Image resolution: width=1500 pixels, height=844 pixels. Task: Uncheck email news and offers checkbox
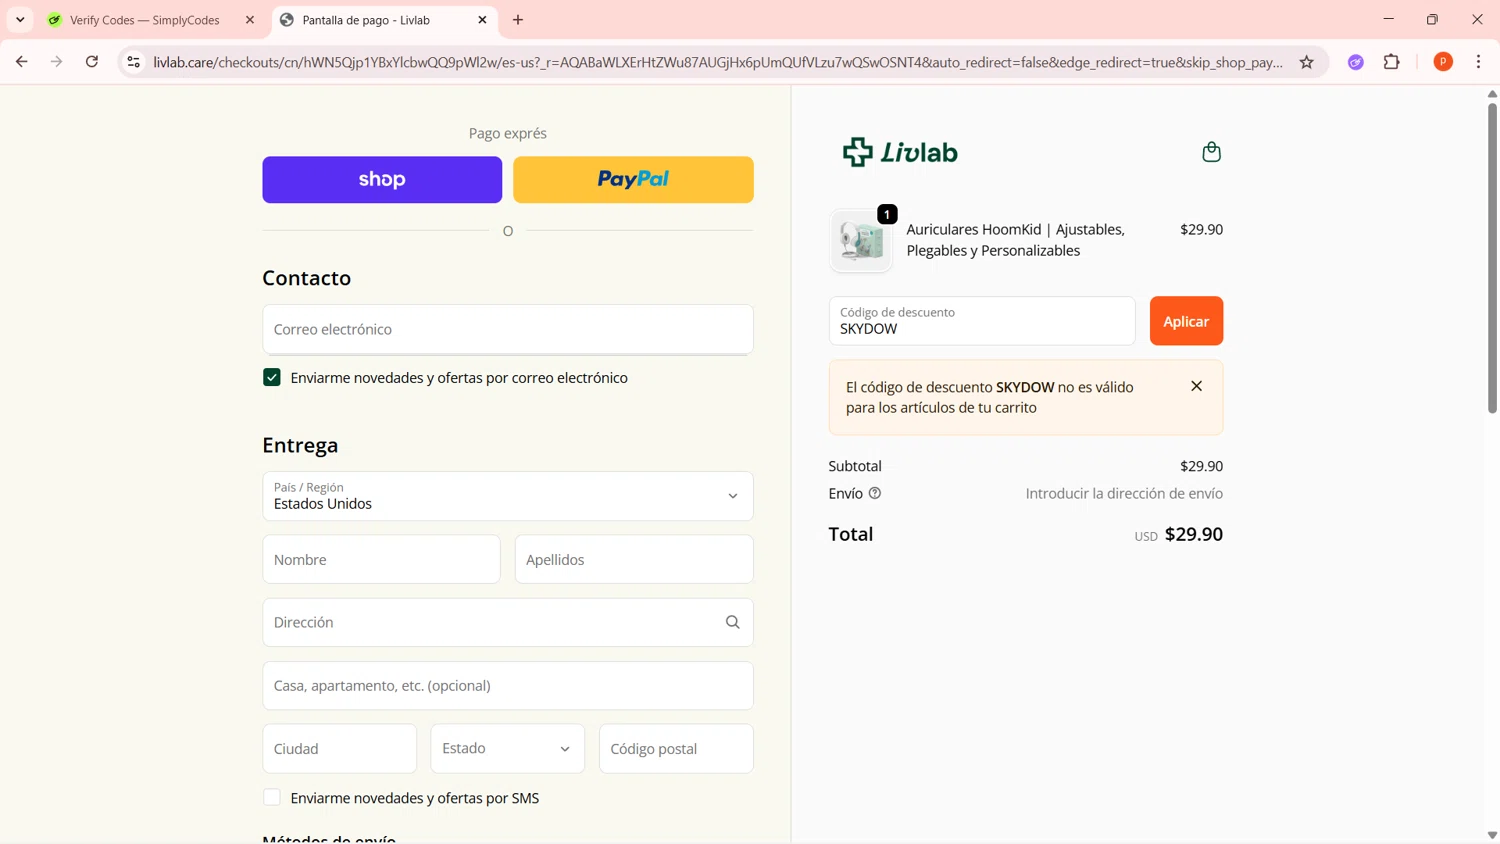click(272, 377)
